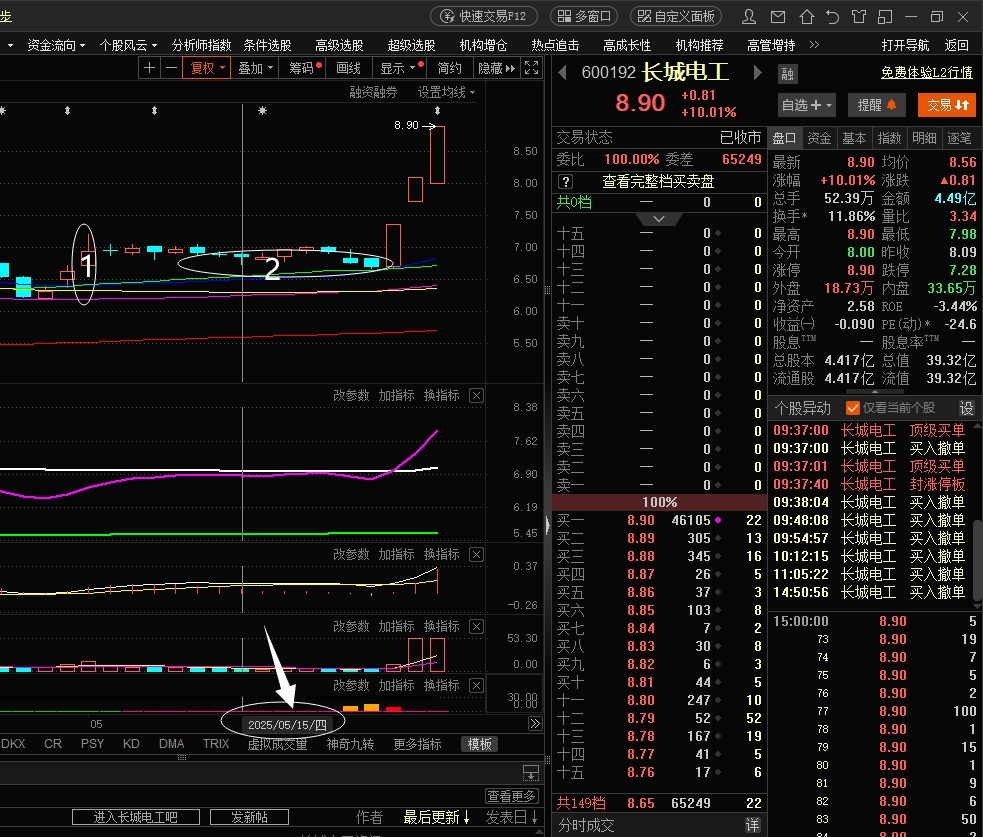Screen dimensions: 983x837
Task: Click the 模板 template button
Action: point(479,744)
